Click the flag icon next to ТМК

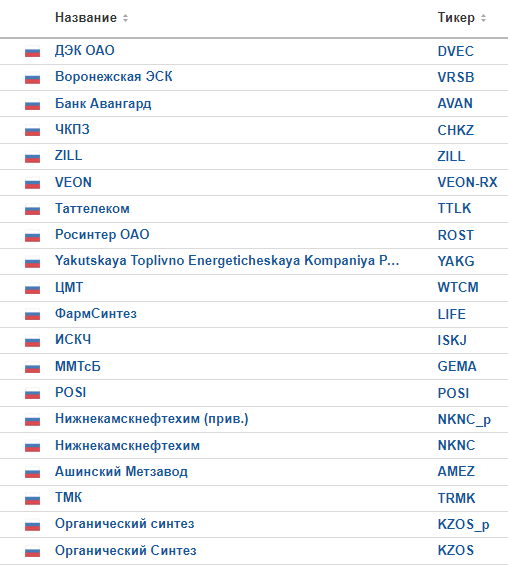pos(32,499)
